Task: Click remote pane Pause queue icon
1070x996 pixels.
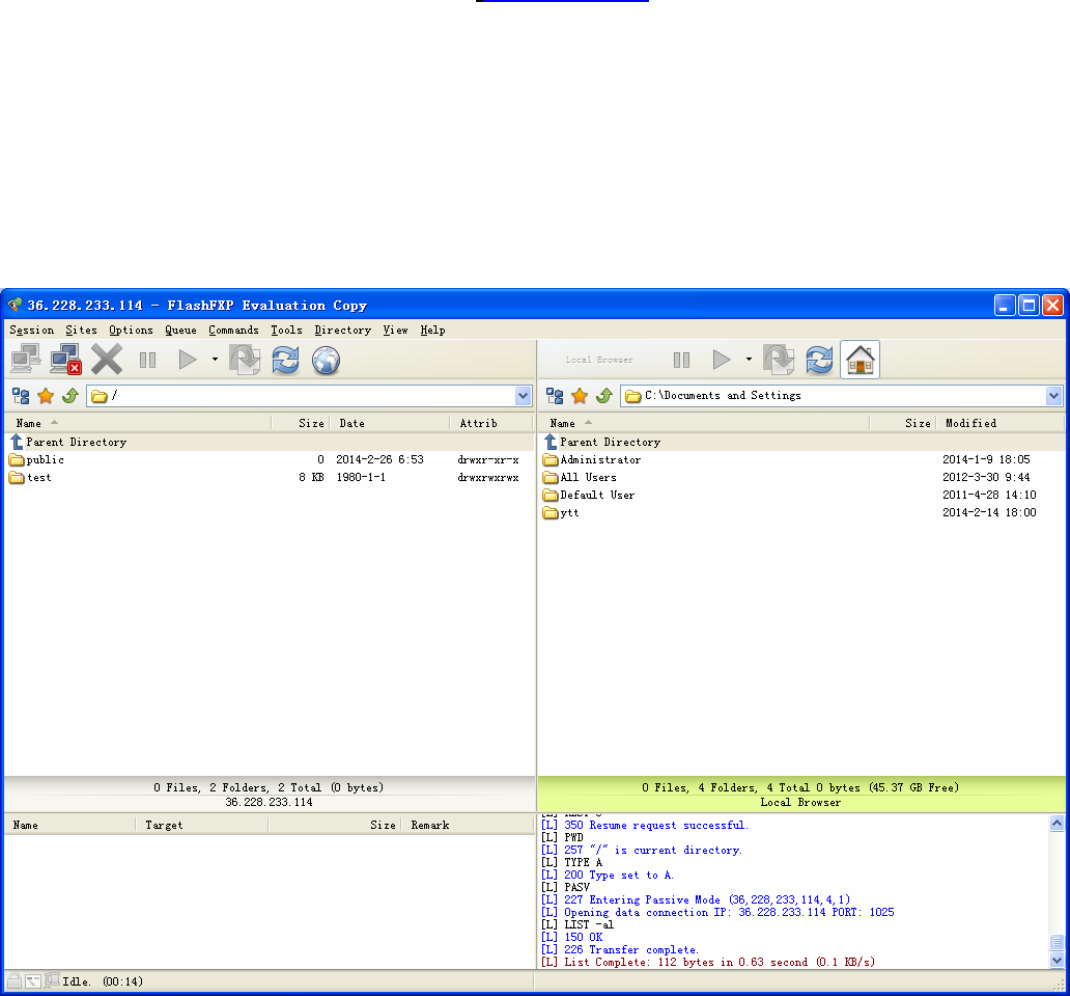Action: coord(147,360)
